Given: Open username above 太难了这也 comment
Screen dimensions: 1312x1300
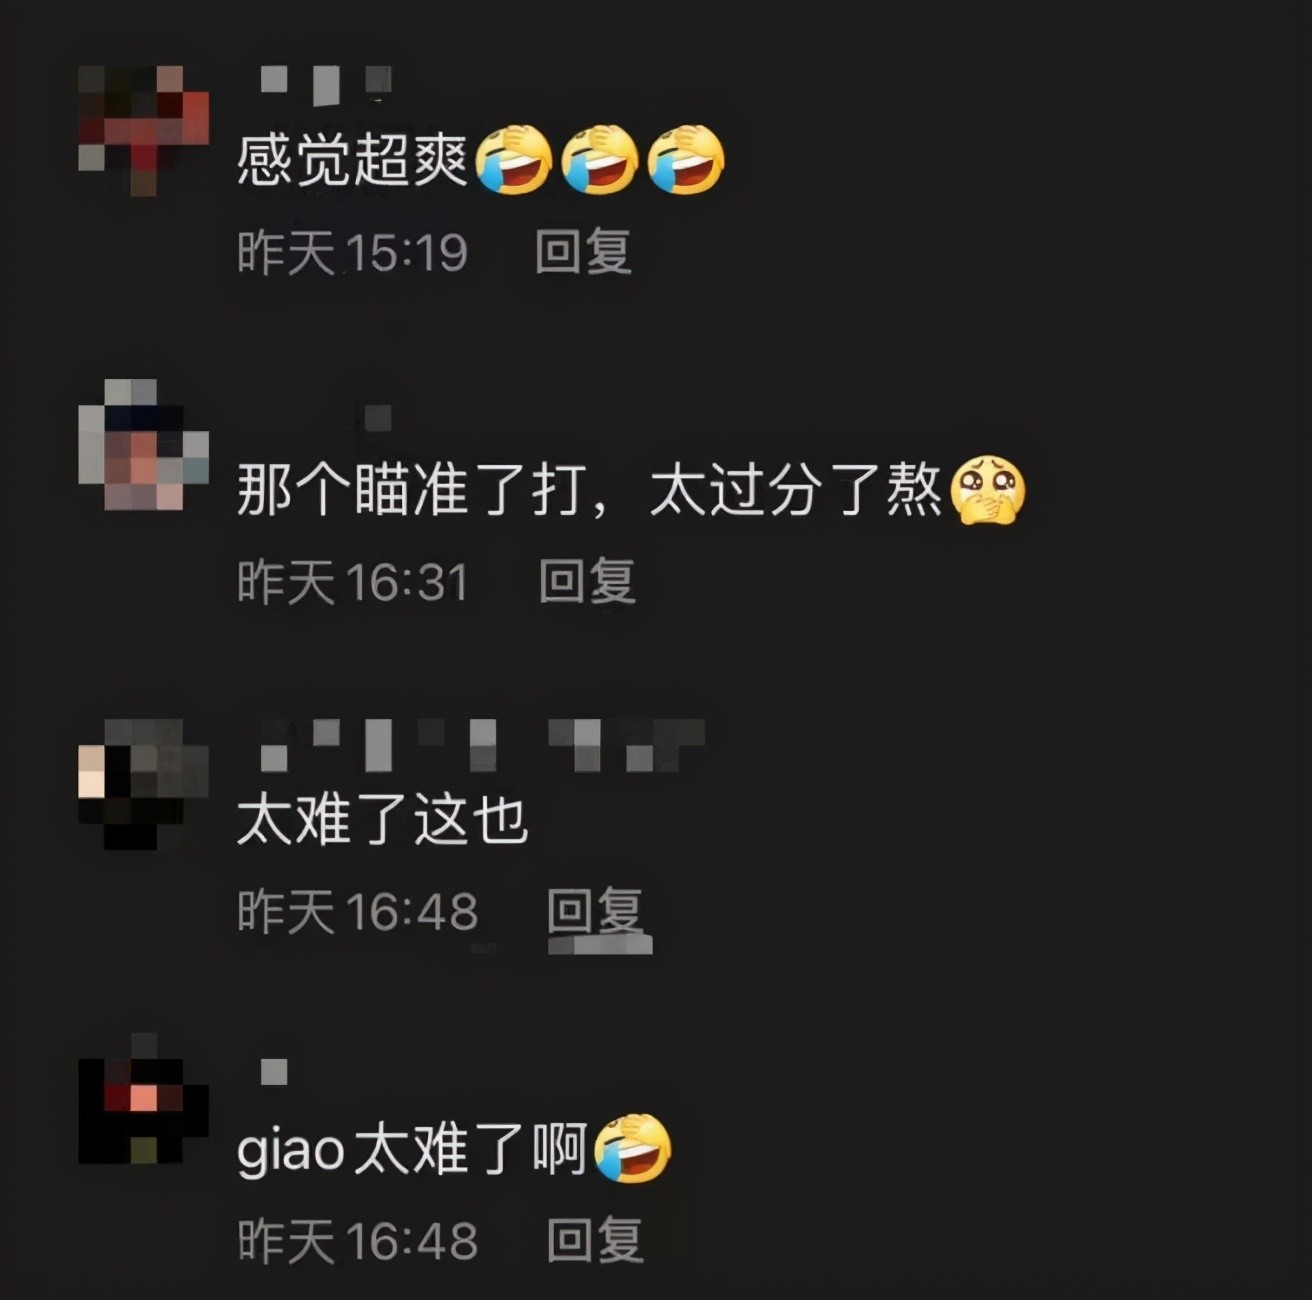Looking at the screenshot, I should point(482,745).
